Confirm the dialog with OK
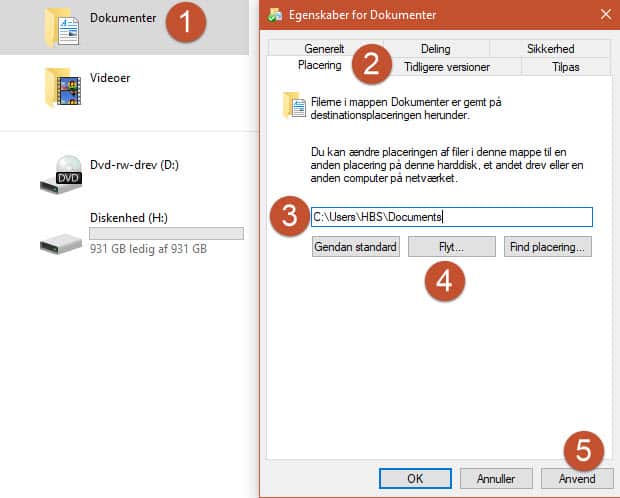The image size is (620, 498). pyautogui.click(x=415, y=478)
